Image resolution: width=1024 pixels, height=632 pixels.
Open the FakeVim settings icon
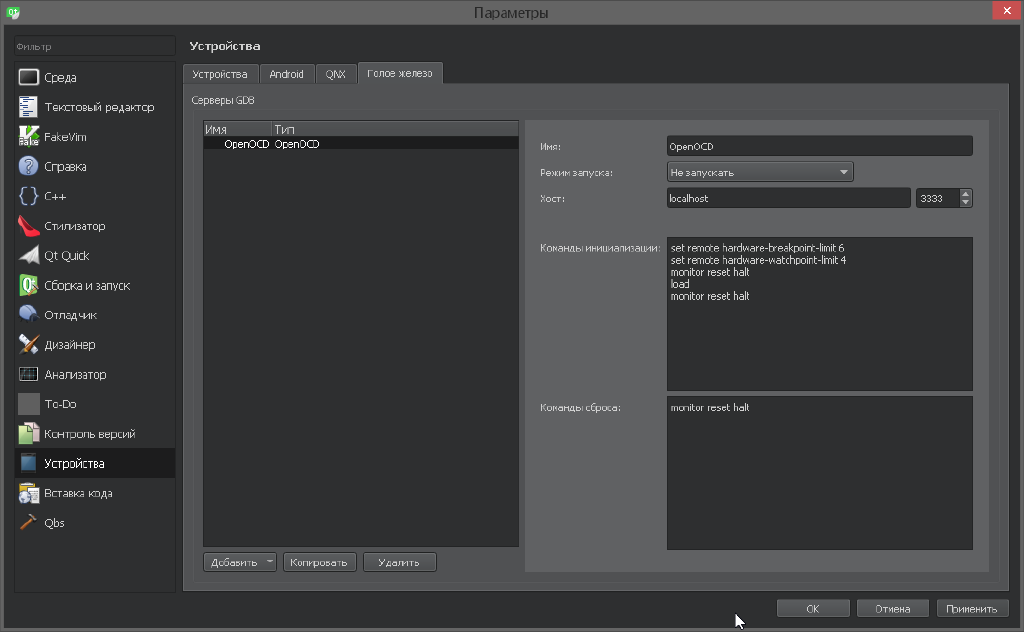point(28,137)
